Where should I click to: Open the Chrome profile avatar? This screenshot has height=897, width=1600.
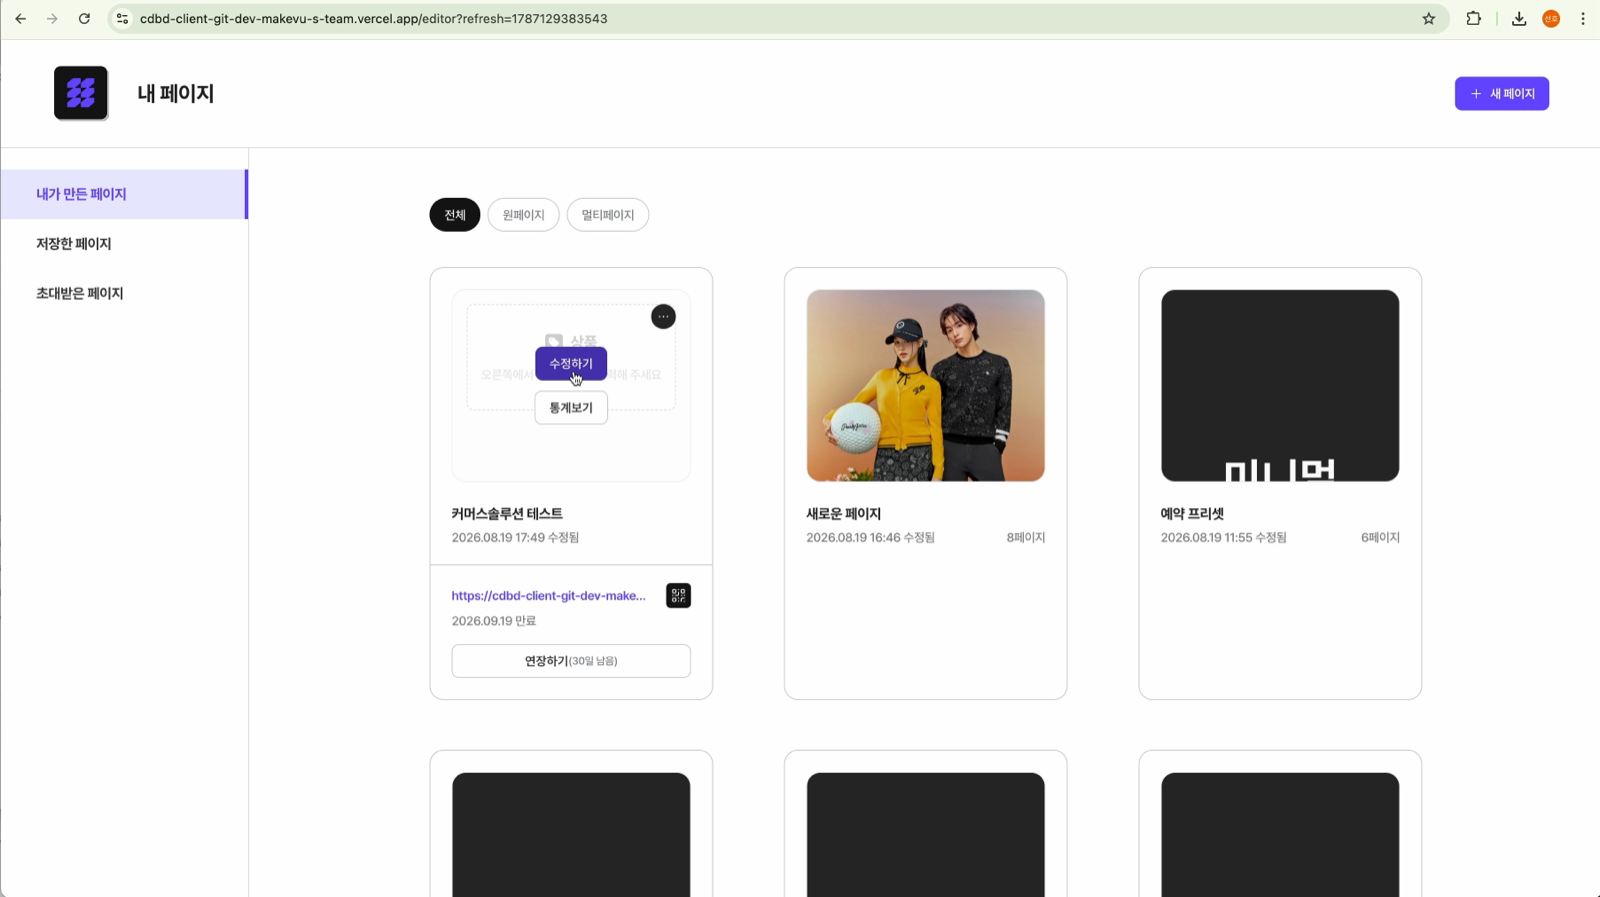(x=1551, y=19)
